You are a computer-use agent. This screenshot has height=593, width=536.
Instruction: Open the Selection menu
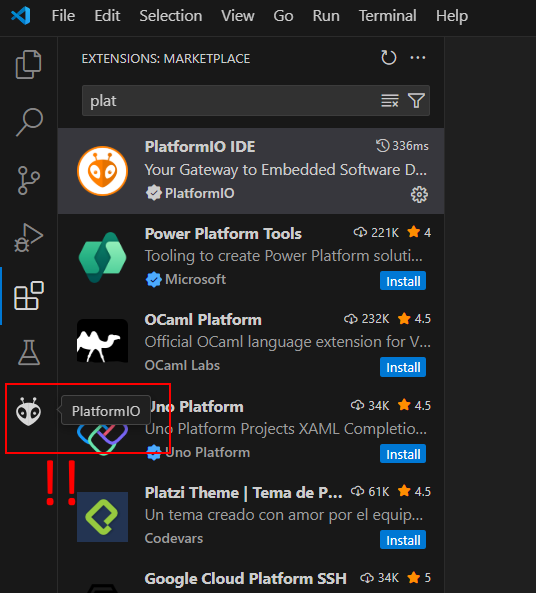[x=171, y=16]
